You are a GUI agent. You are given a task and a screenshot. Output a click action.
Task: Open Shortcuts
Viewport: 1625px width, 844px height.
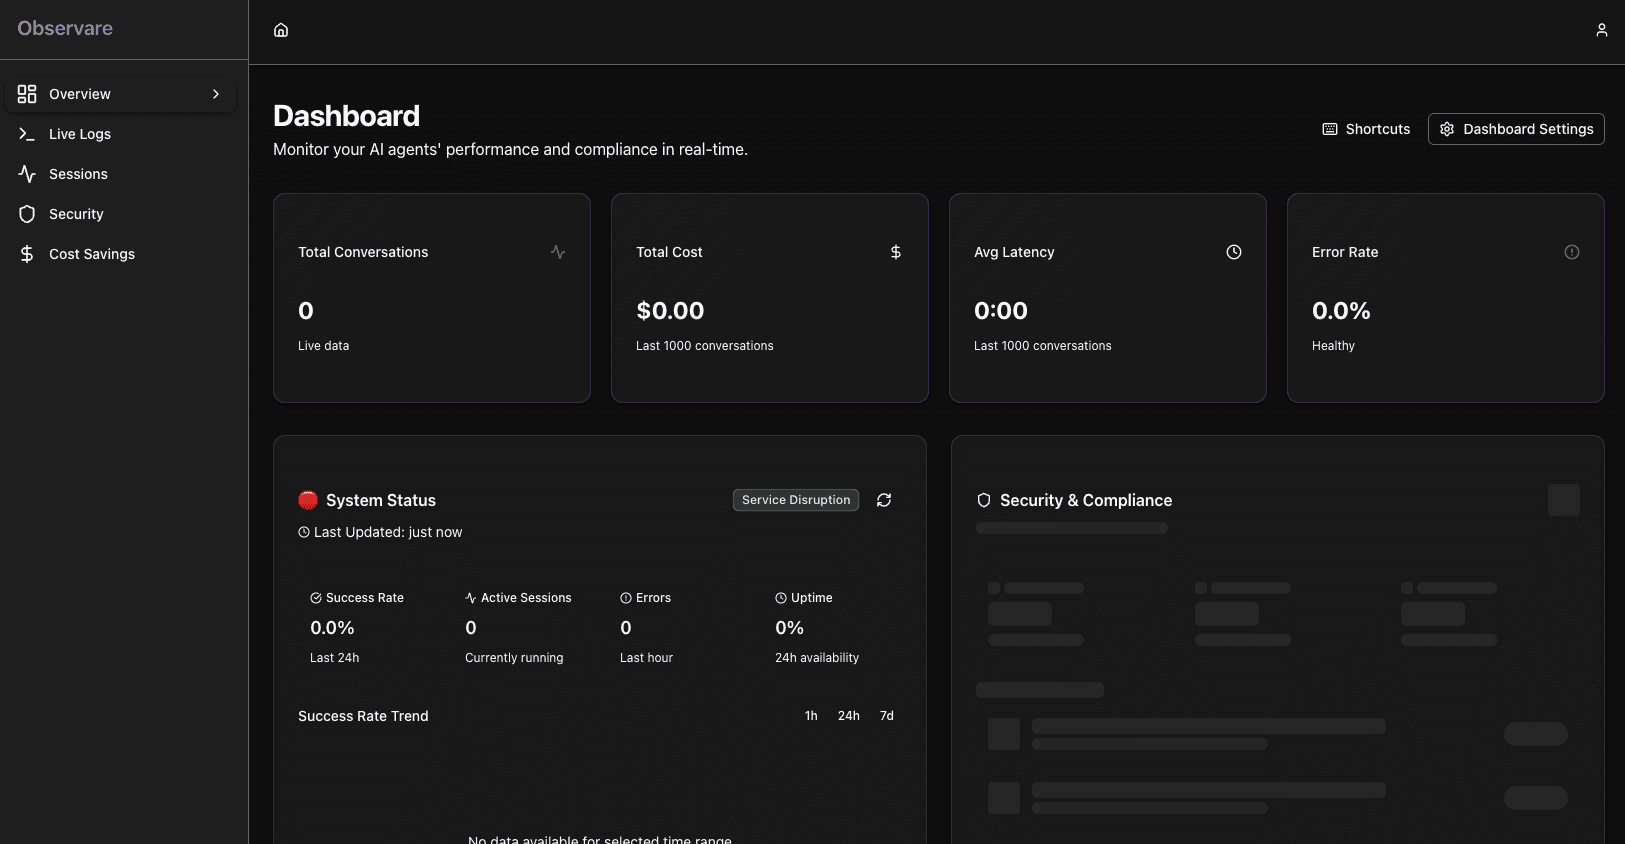click(1366, 129)
